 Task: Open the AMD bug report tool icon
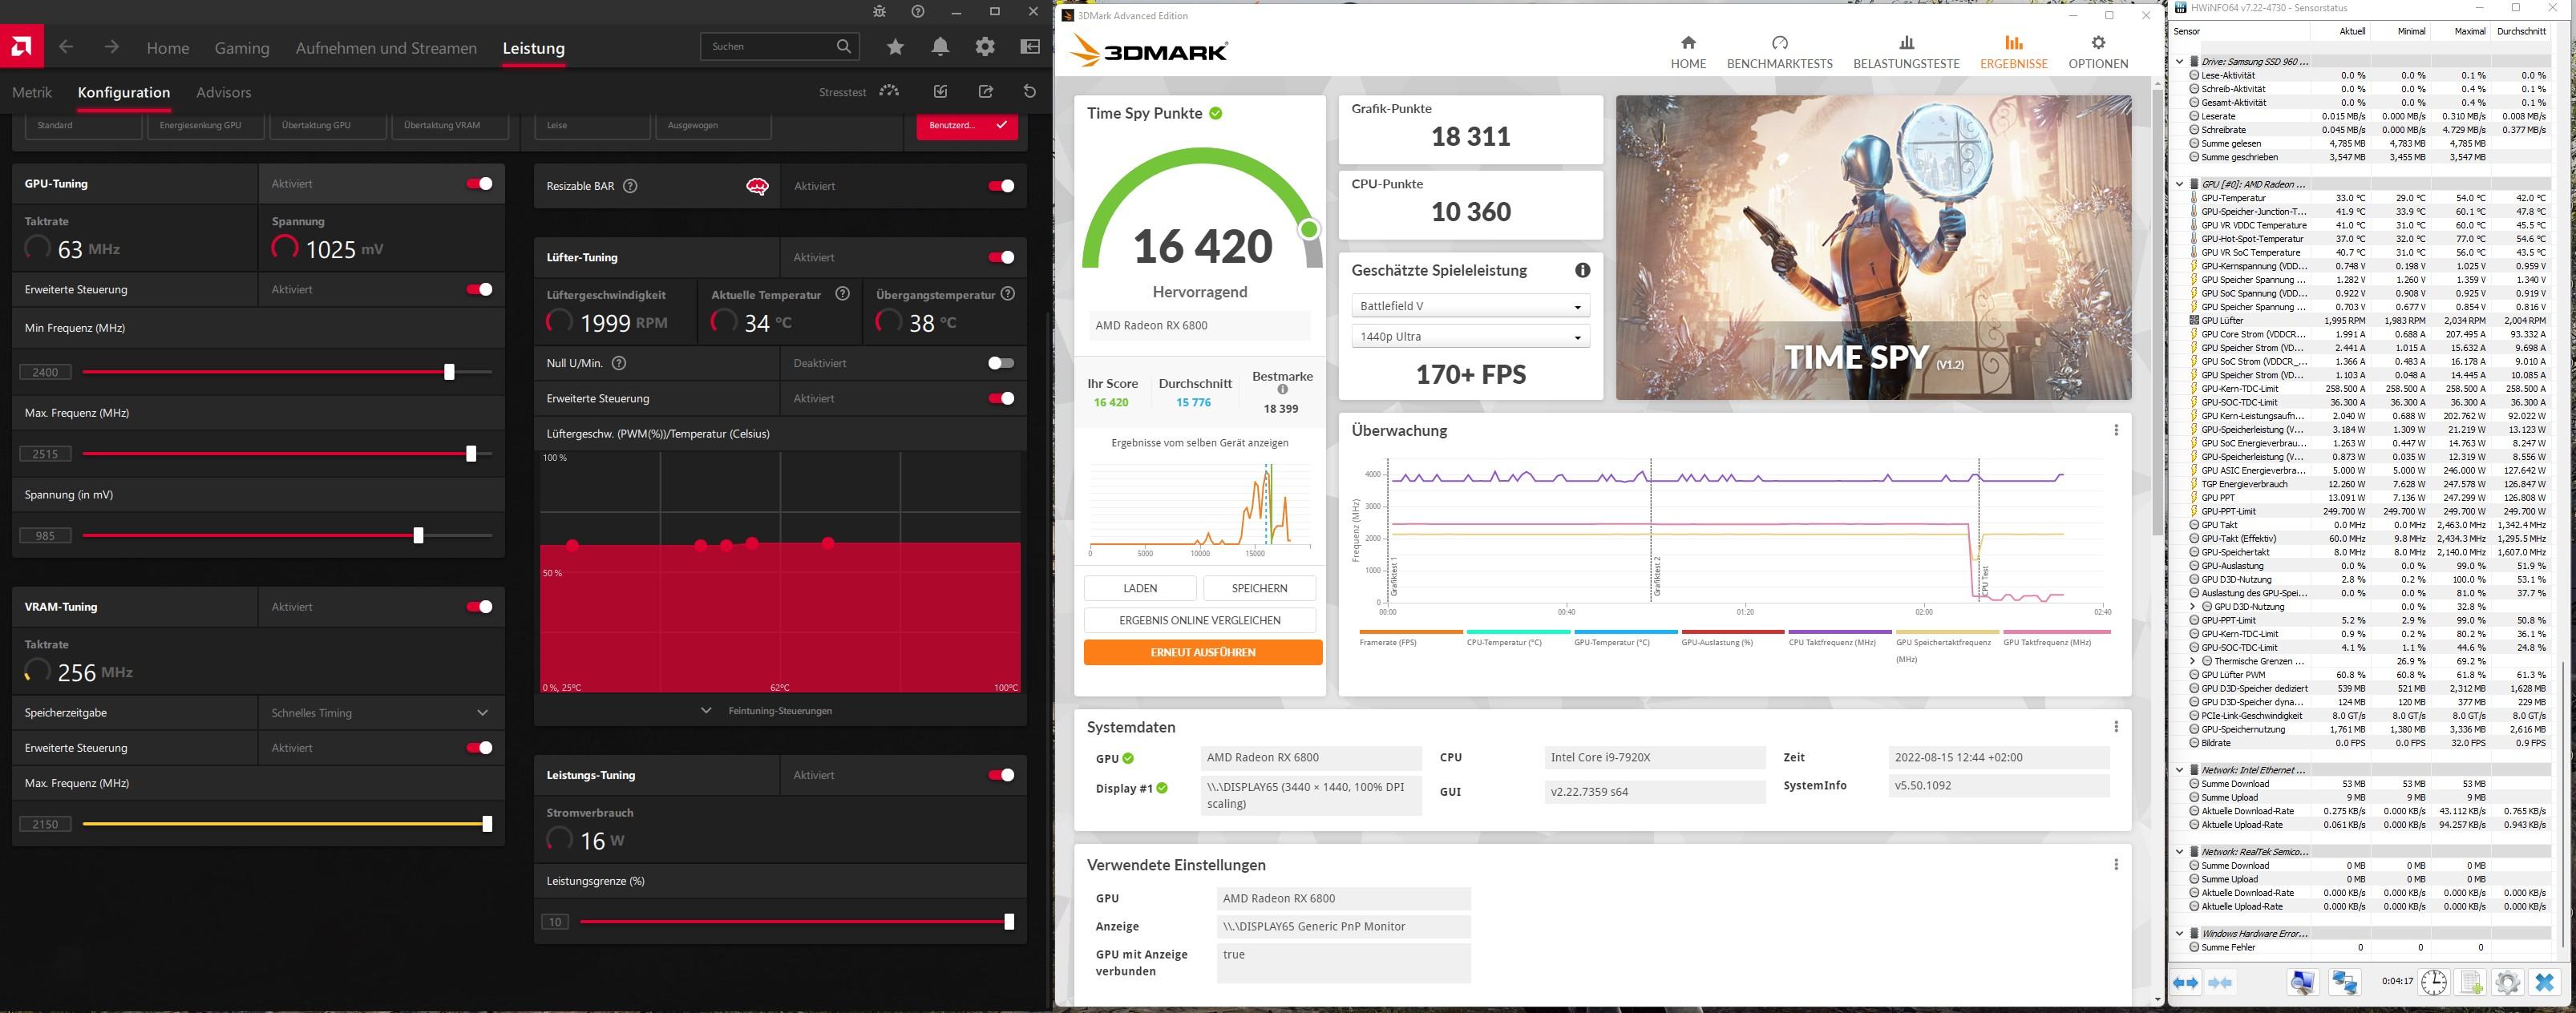click(x=879, y=11)
